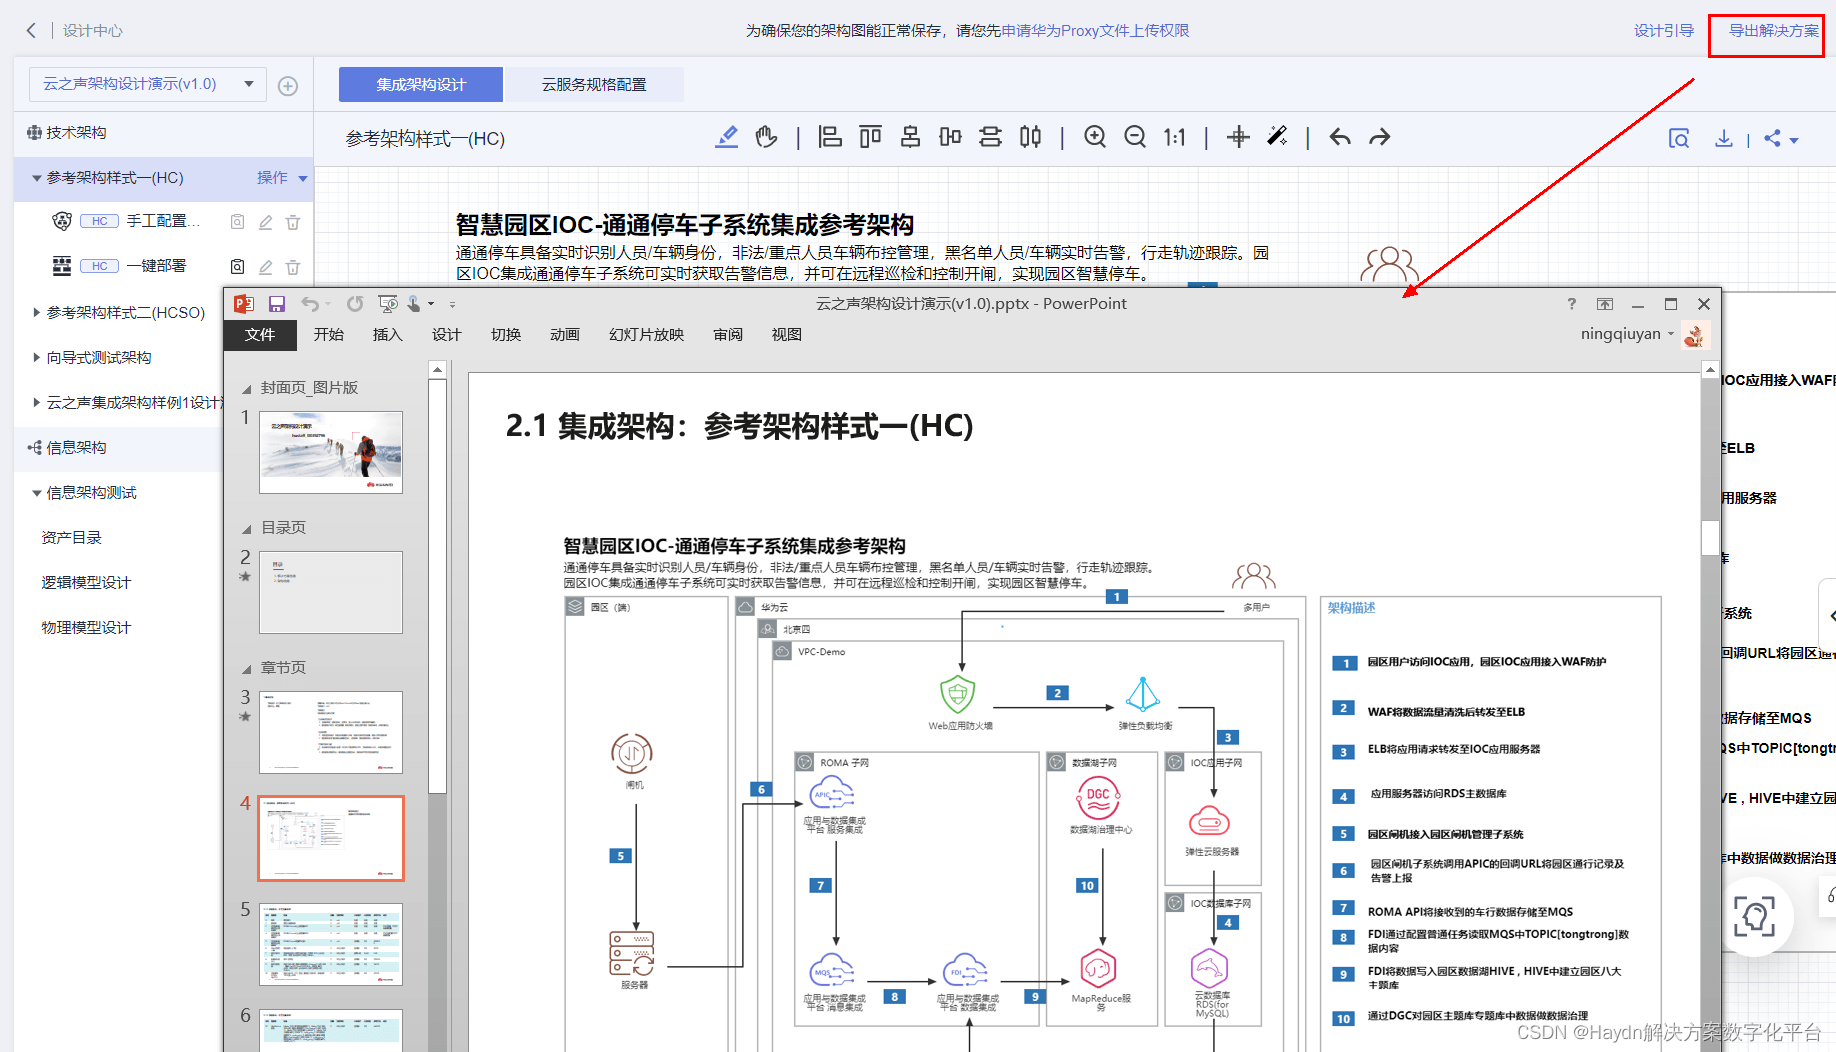Viewport: 1836px width, 1052px height.
Task: Open the 视图 ribbon tab
Action: (787, 335)
